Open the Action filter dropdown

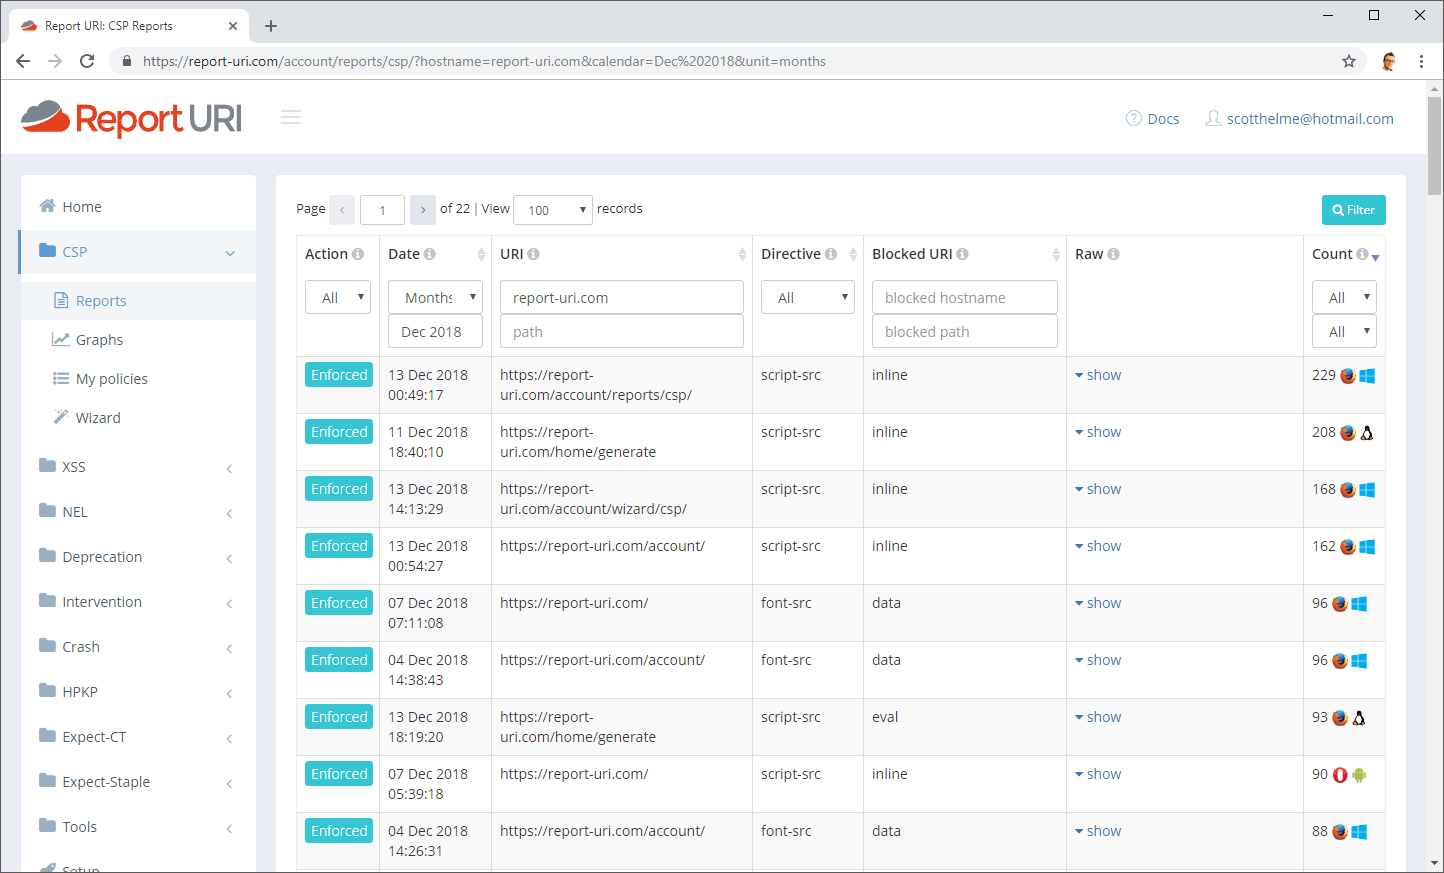tap(338, 297)
